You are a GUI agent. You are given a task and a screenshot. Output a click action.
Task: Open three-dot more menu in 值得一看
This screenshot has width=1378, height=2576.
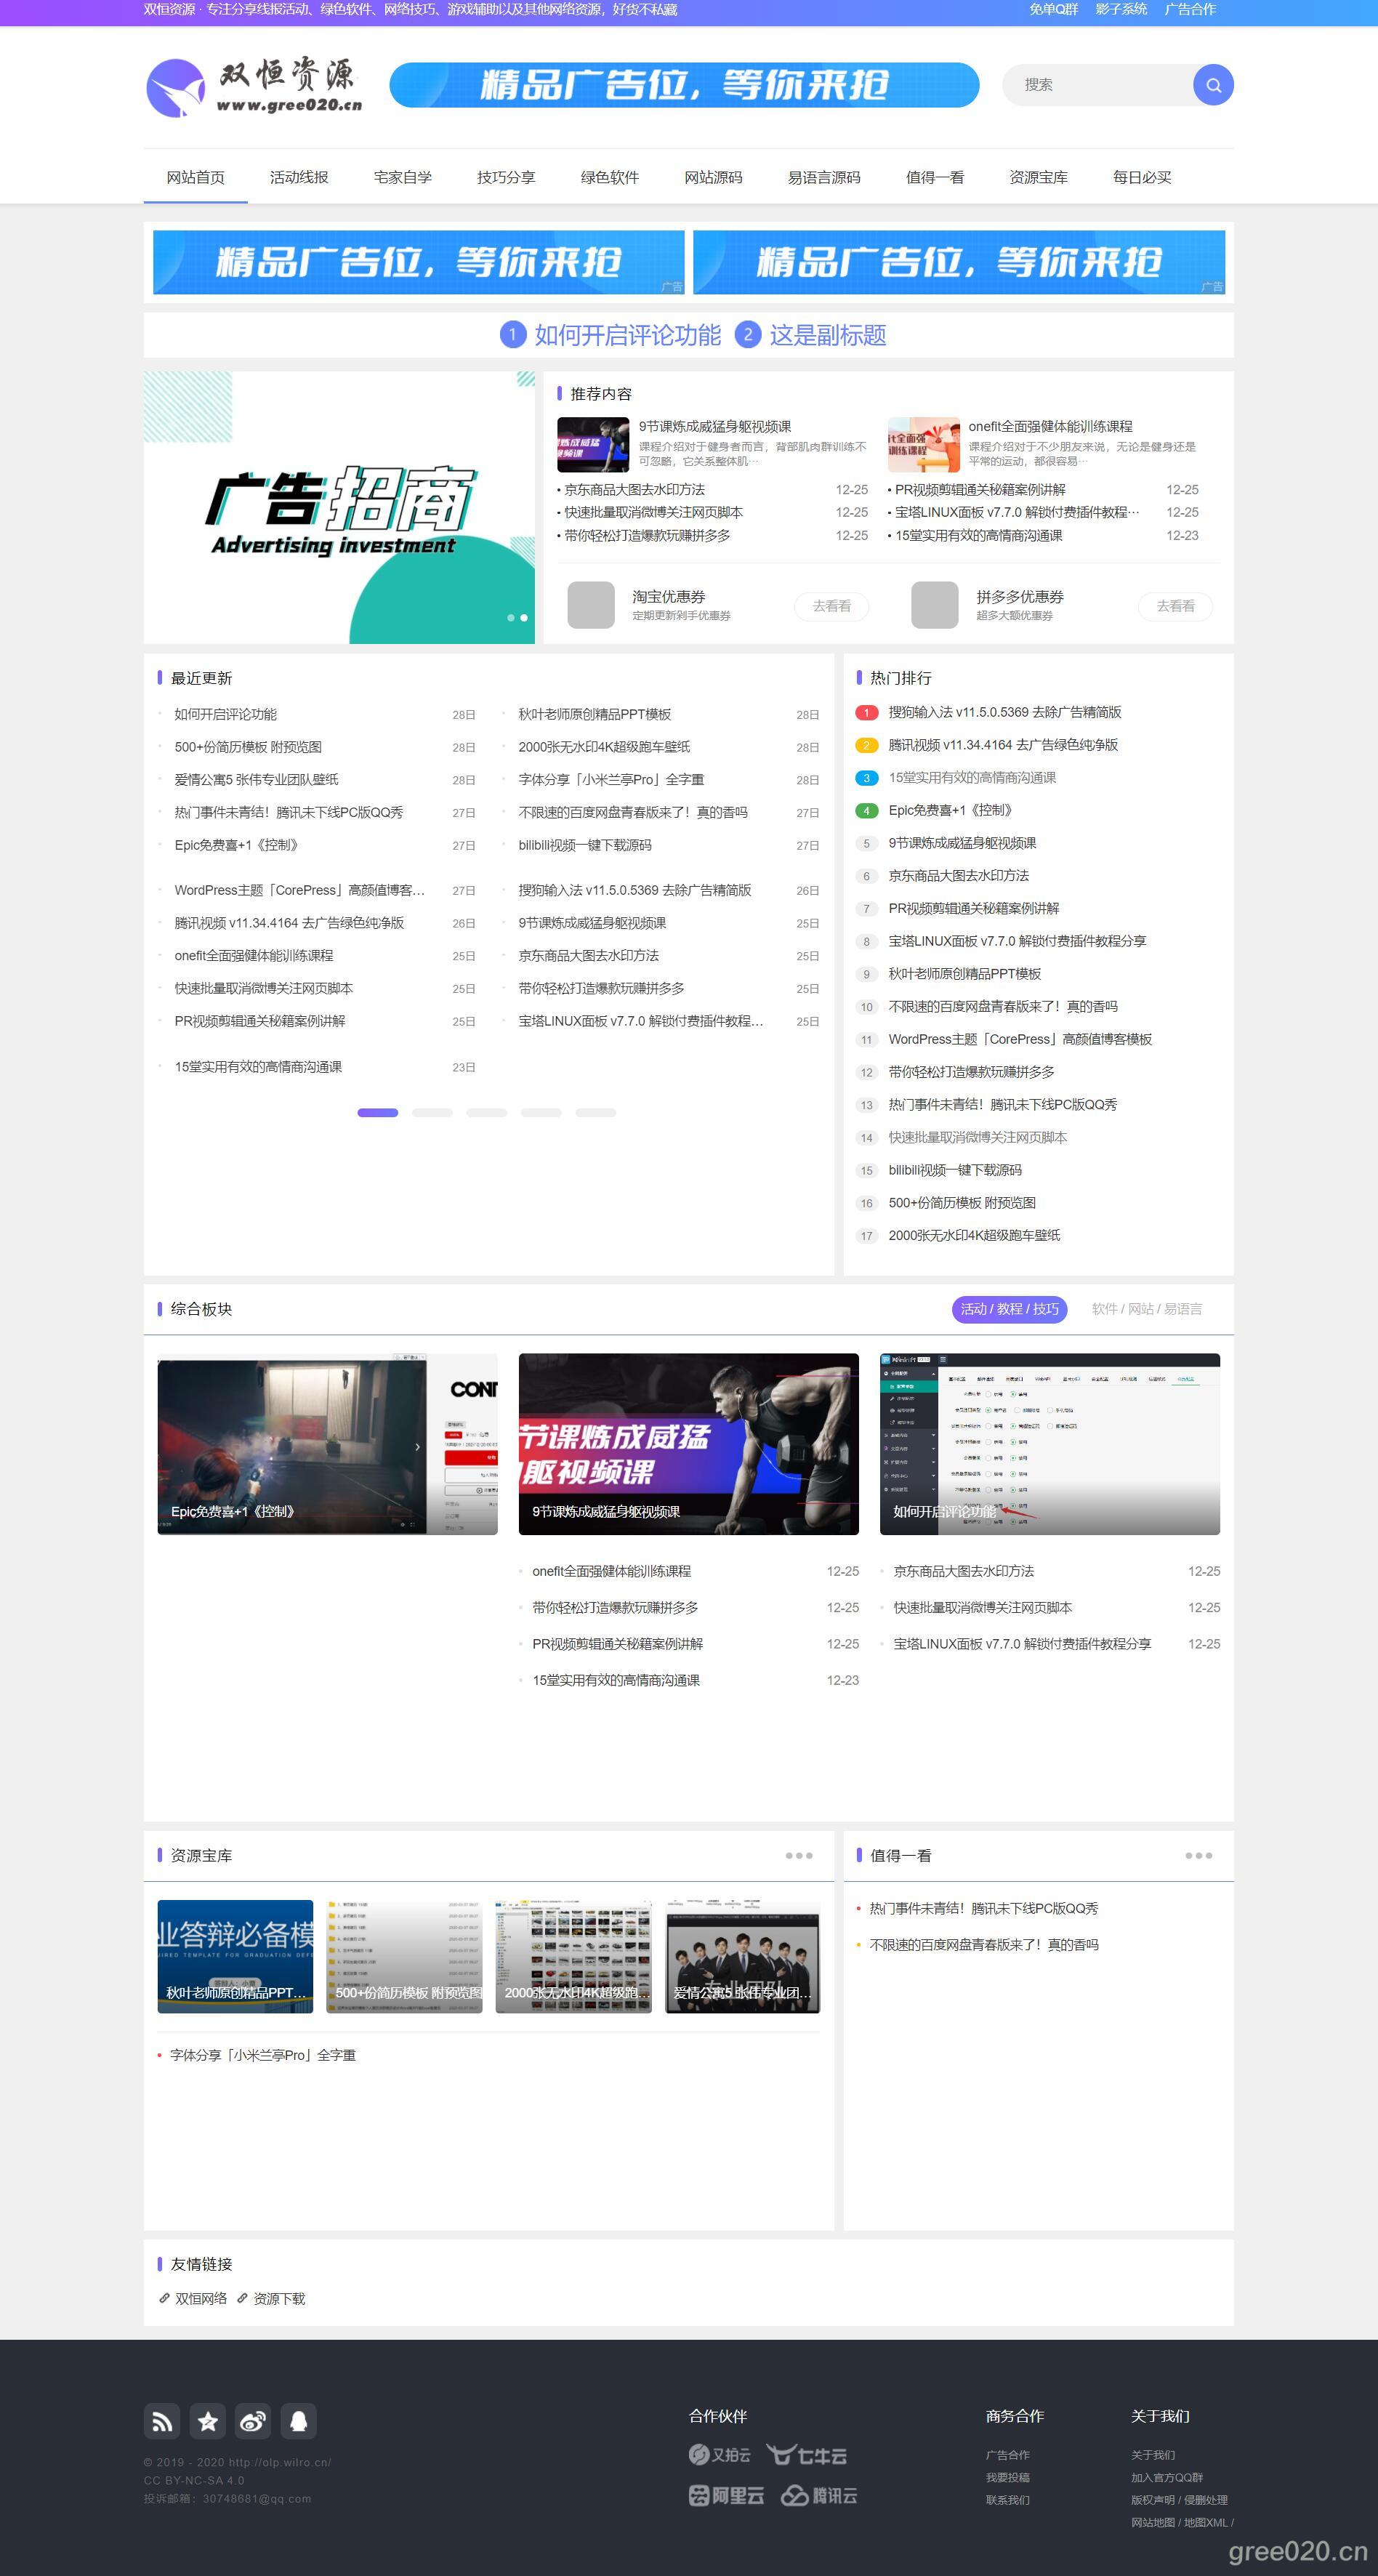[1198, 1856]
